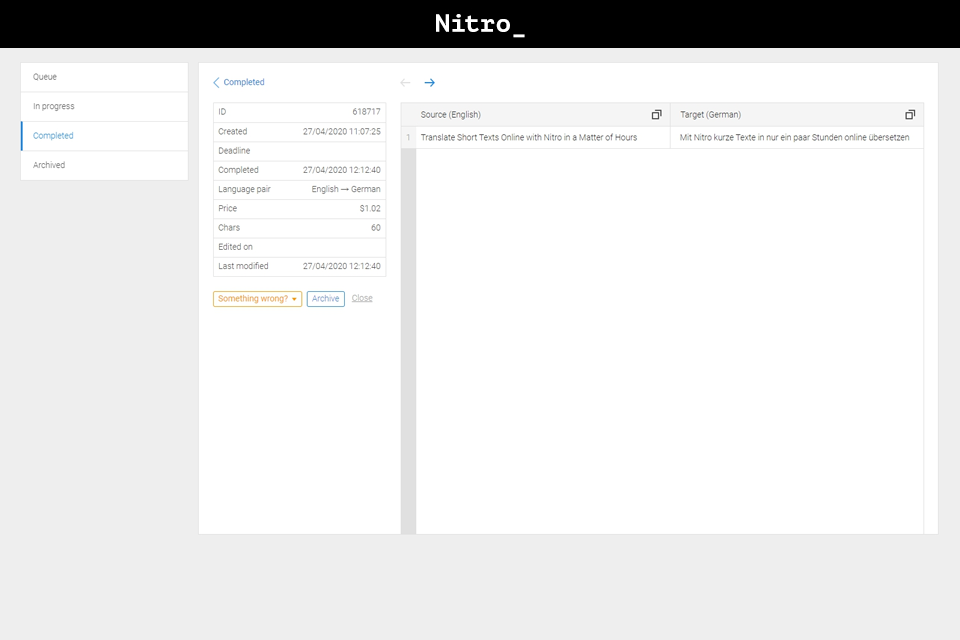
Task: Click the Close link next to Archive
Action: pos(361,298)
